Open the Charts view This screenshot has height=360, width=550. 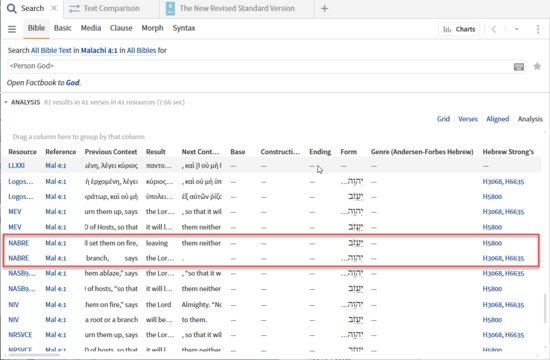(459, 29)
